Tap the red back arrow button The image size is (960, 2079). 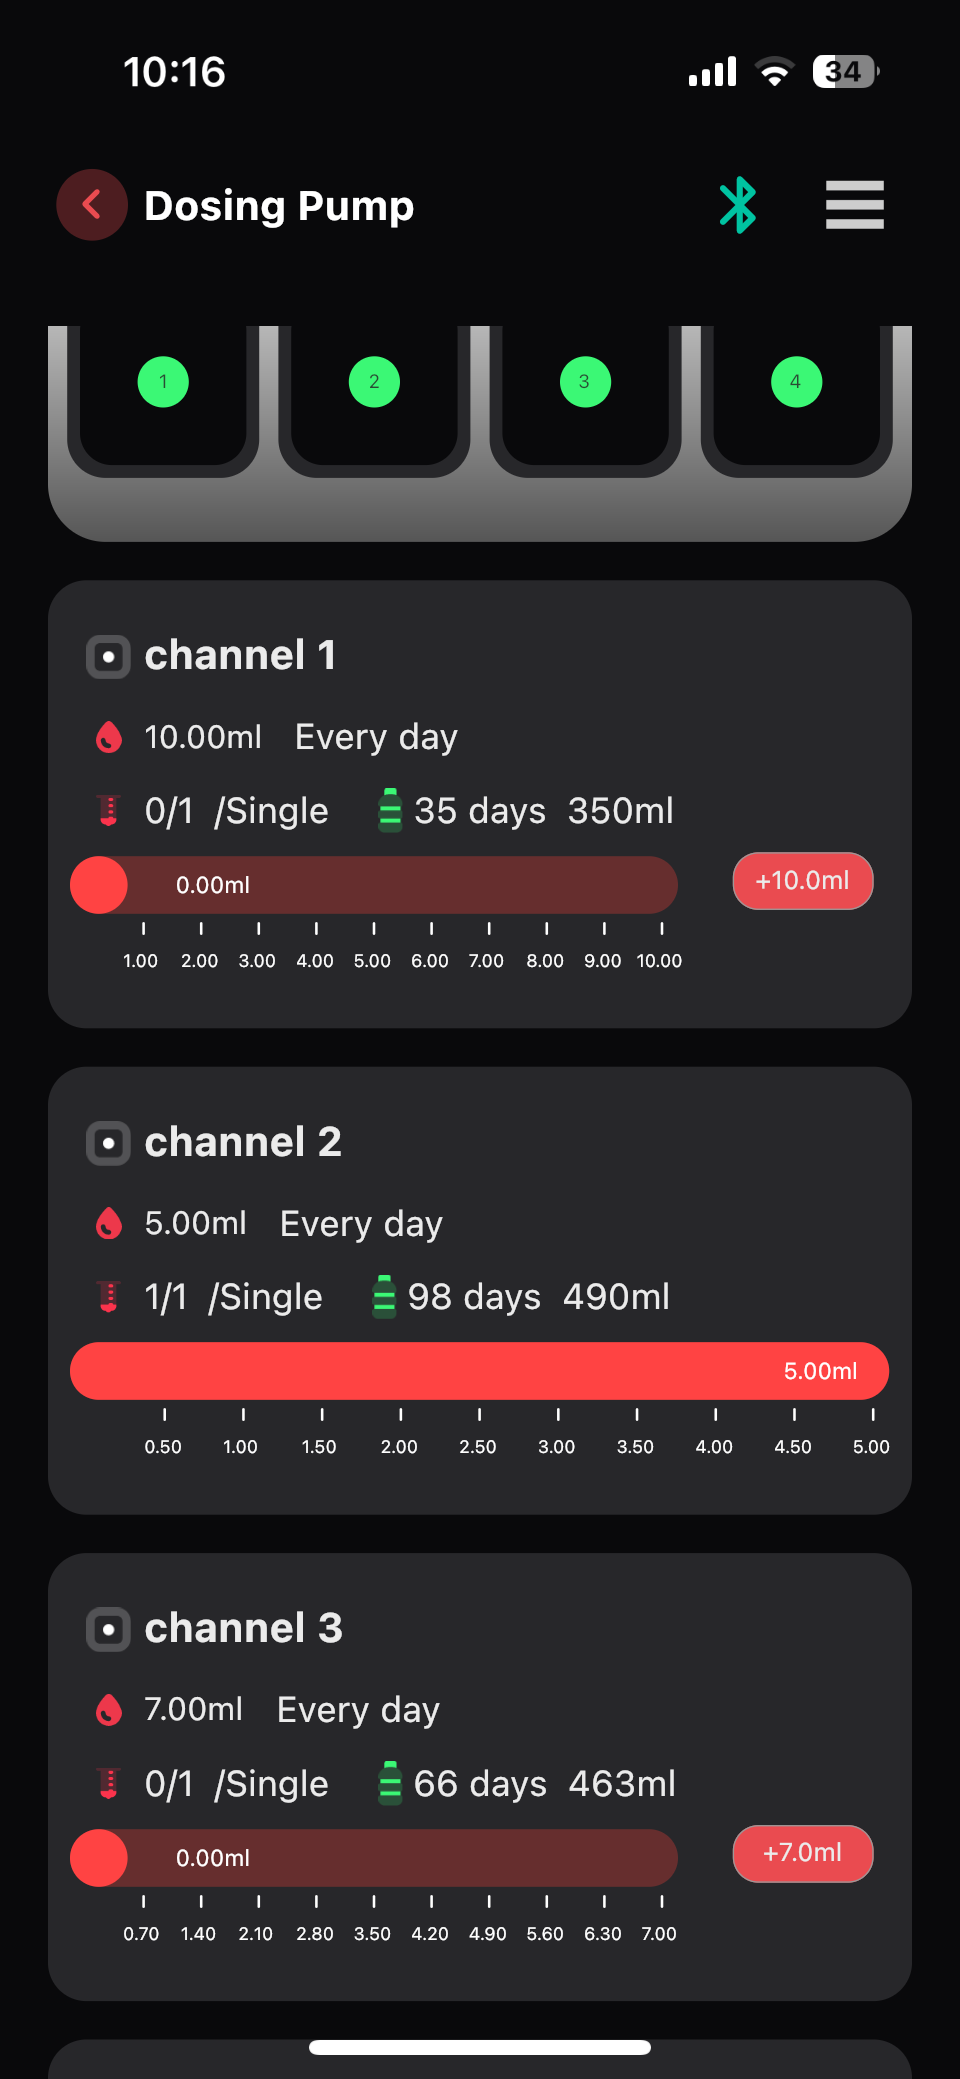pyautogui.click(x=92, y=205)
